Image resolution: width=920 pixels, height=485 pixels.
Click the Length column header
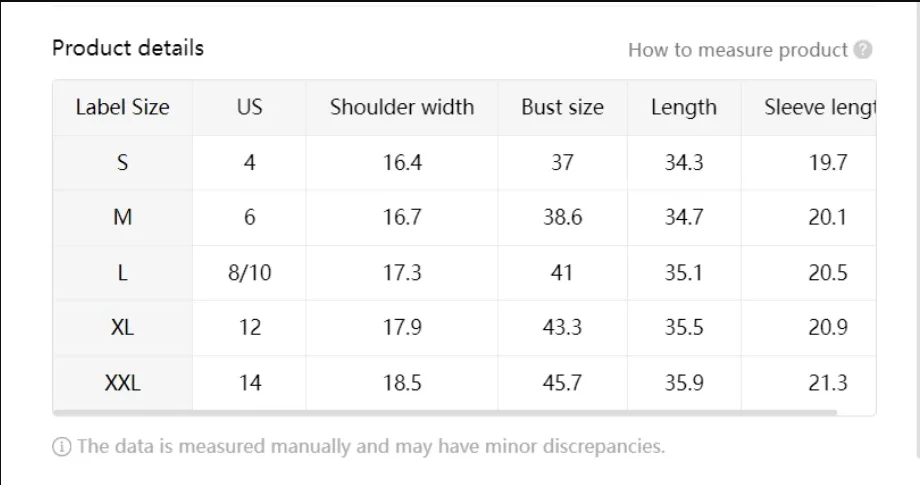tap(684, 107)
